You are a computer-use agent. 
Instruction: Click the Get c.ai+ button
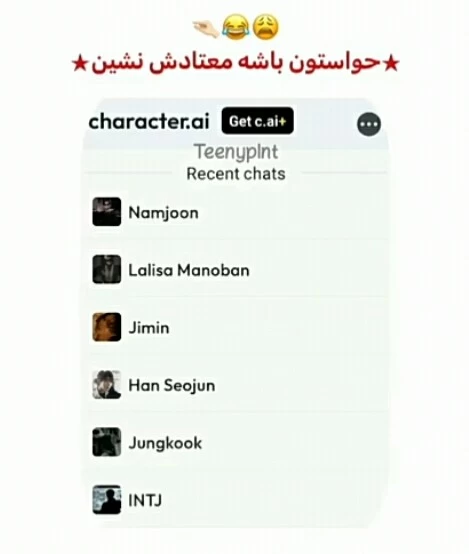[x=257, y=121]
